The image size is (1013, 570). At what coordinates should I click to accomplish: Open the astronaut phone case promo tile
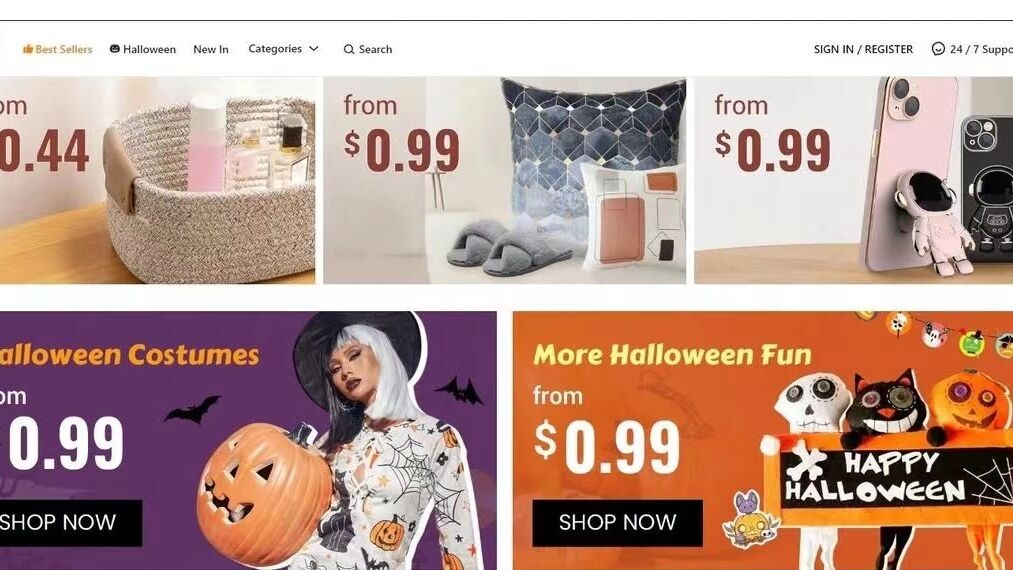853,180
